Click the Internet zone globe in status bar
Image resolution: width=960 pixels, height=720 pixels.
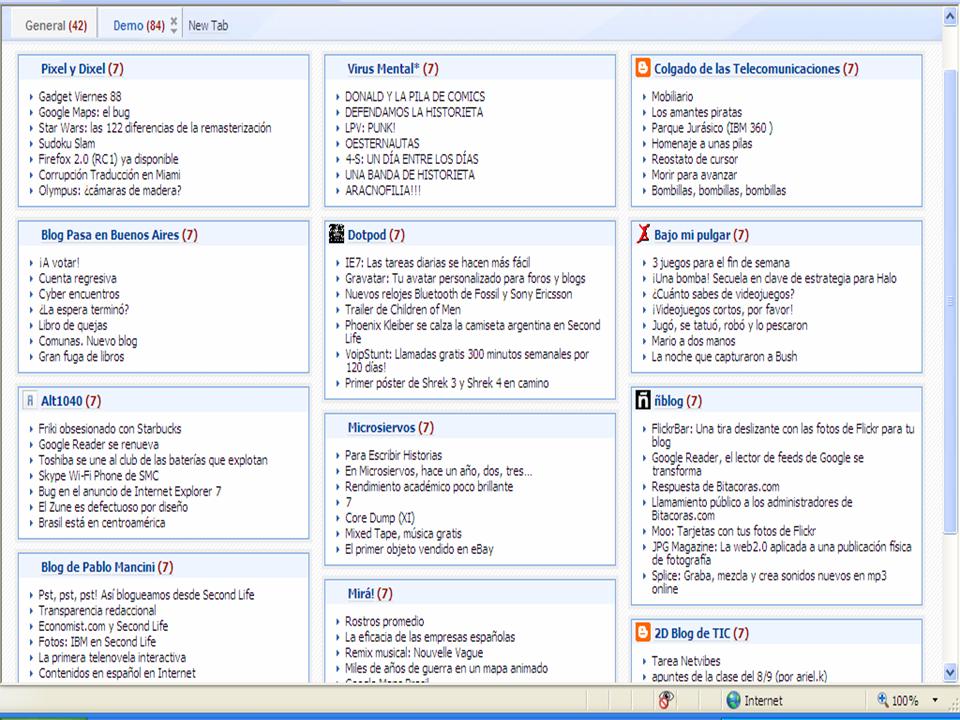point(733,700)
